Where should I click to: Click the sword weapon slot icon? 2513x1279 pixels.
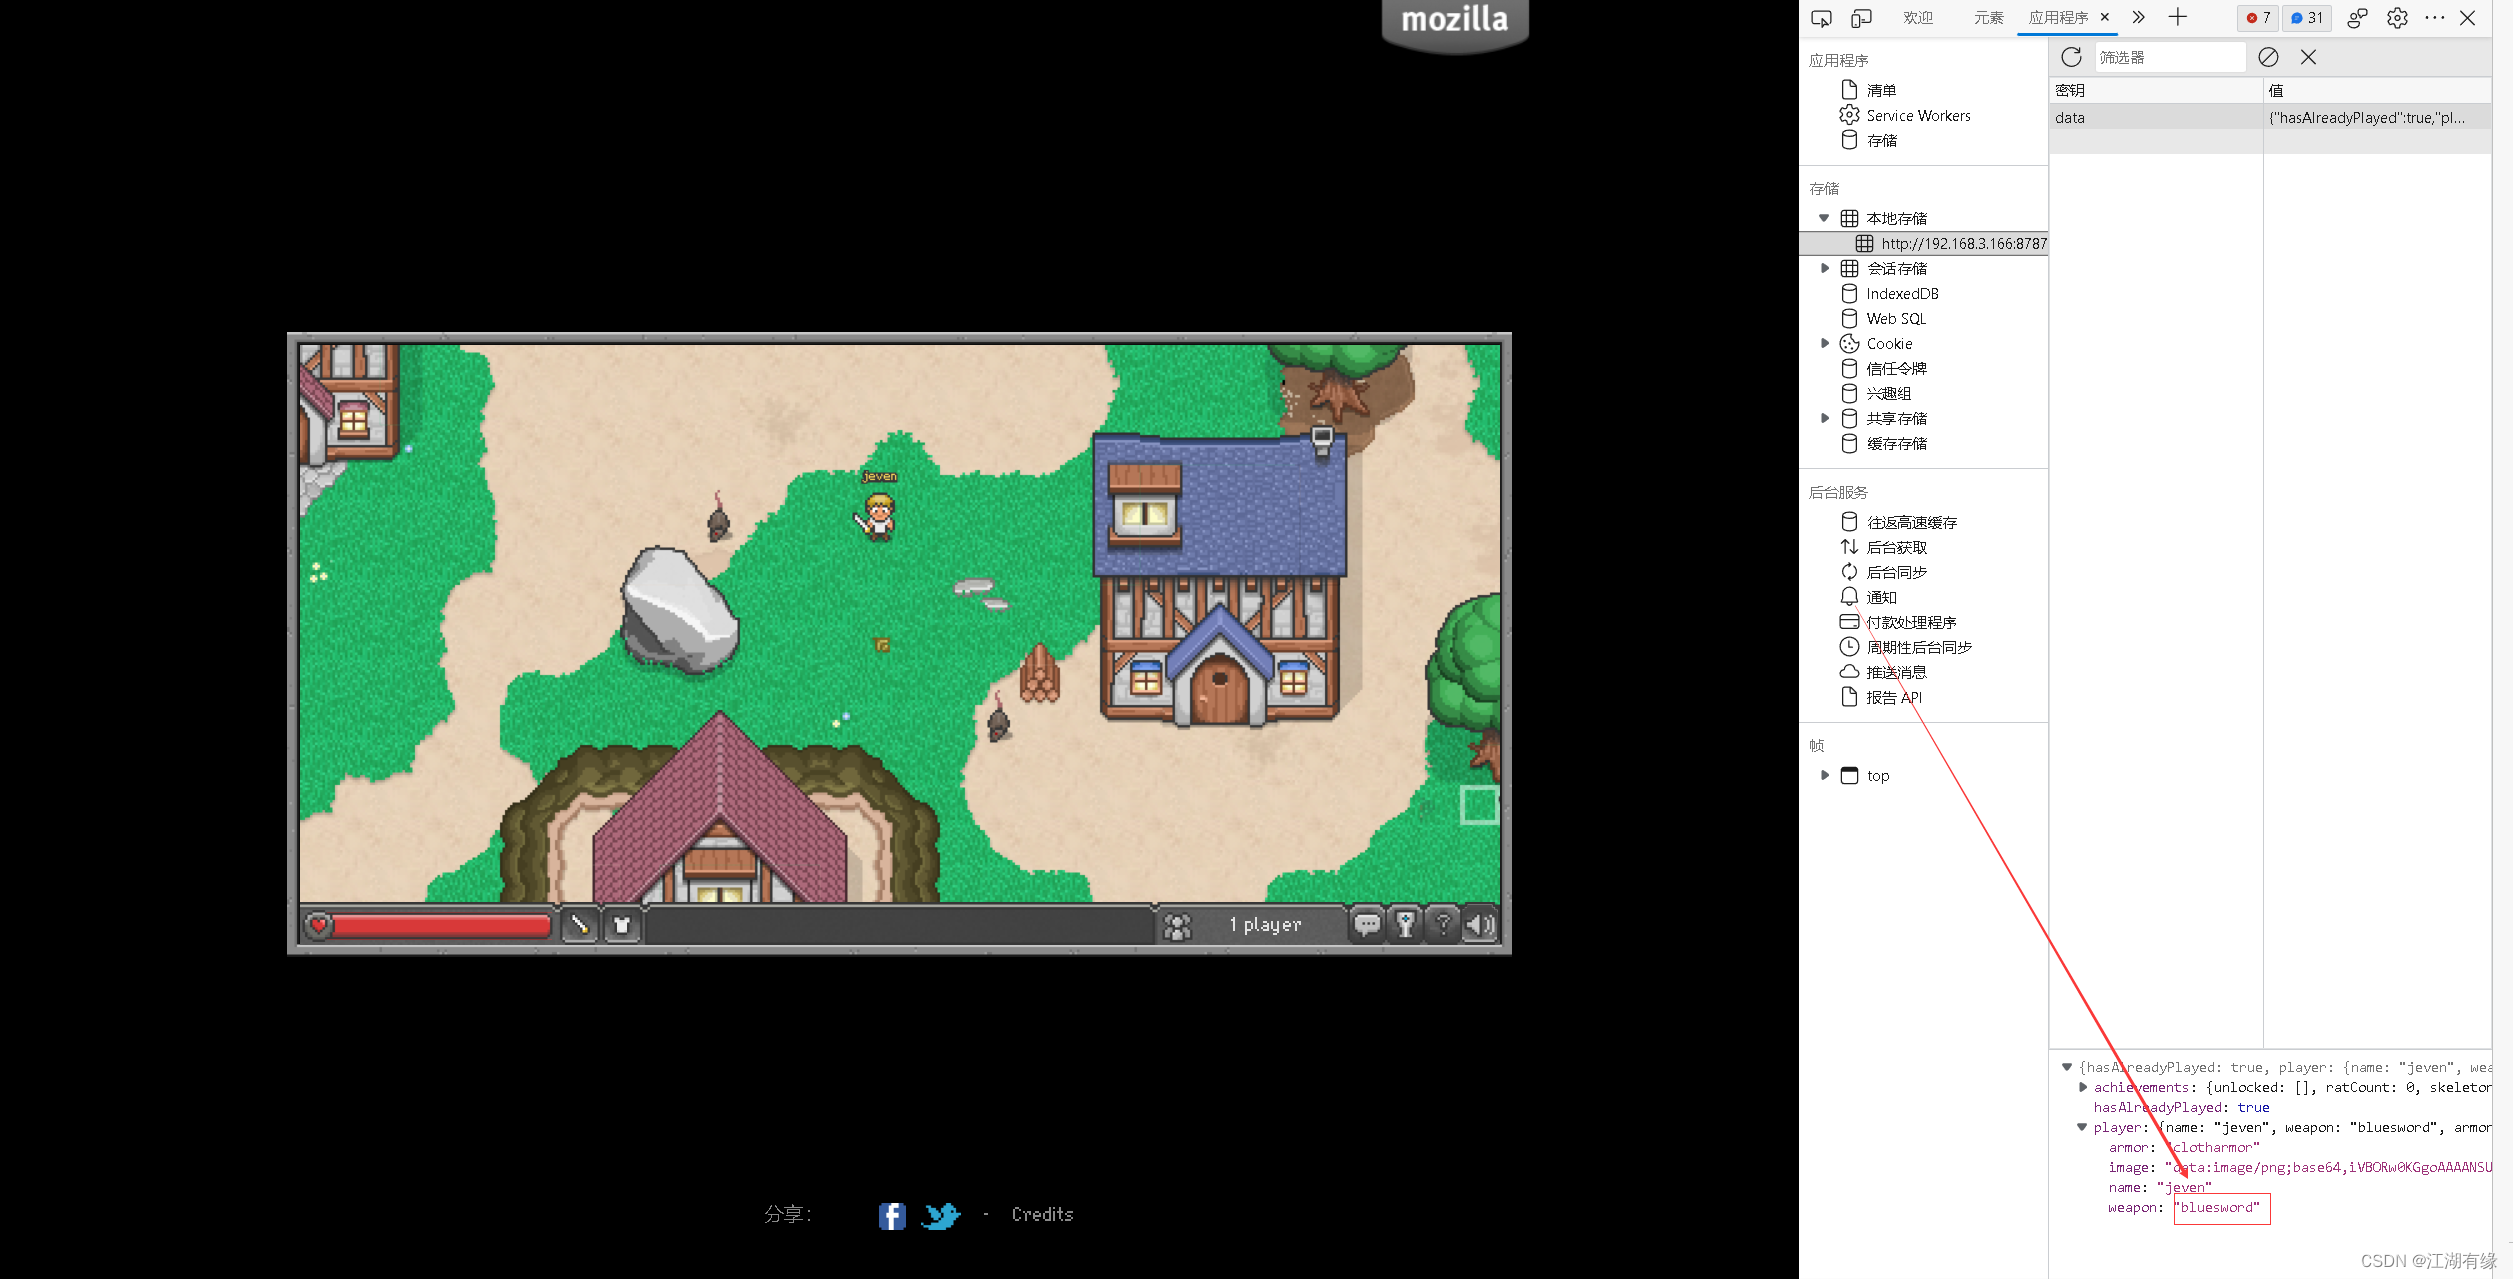(579, 924)
